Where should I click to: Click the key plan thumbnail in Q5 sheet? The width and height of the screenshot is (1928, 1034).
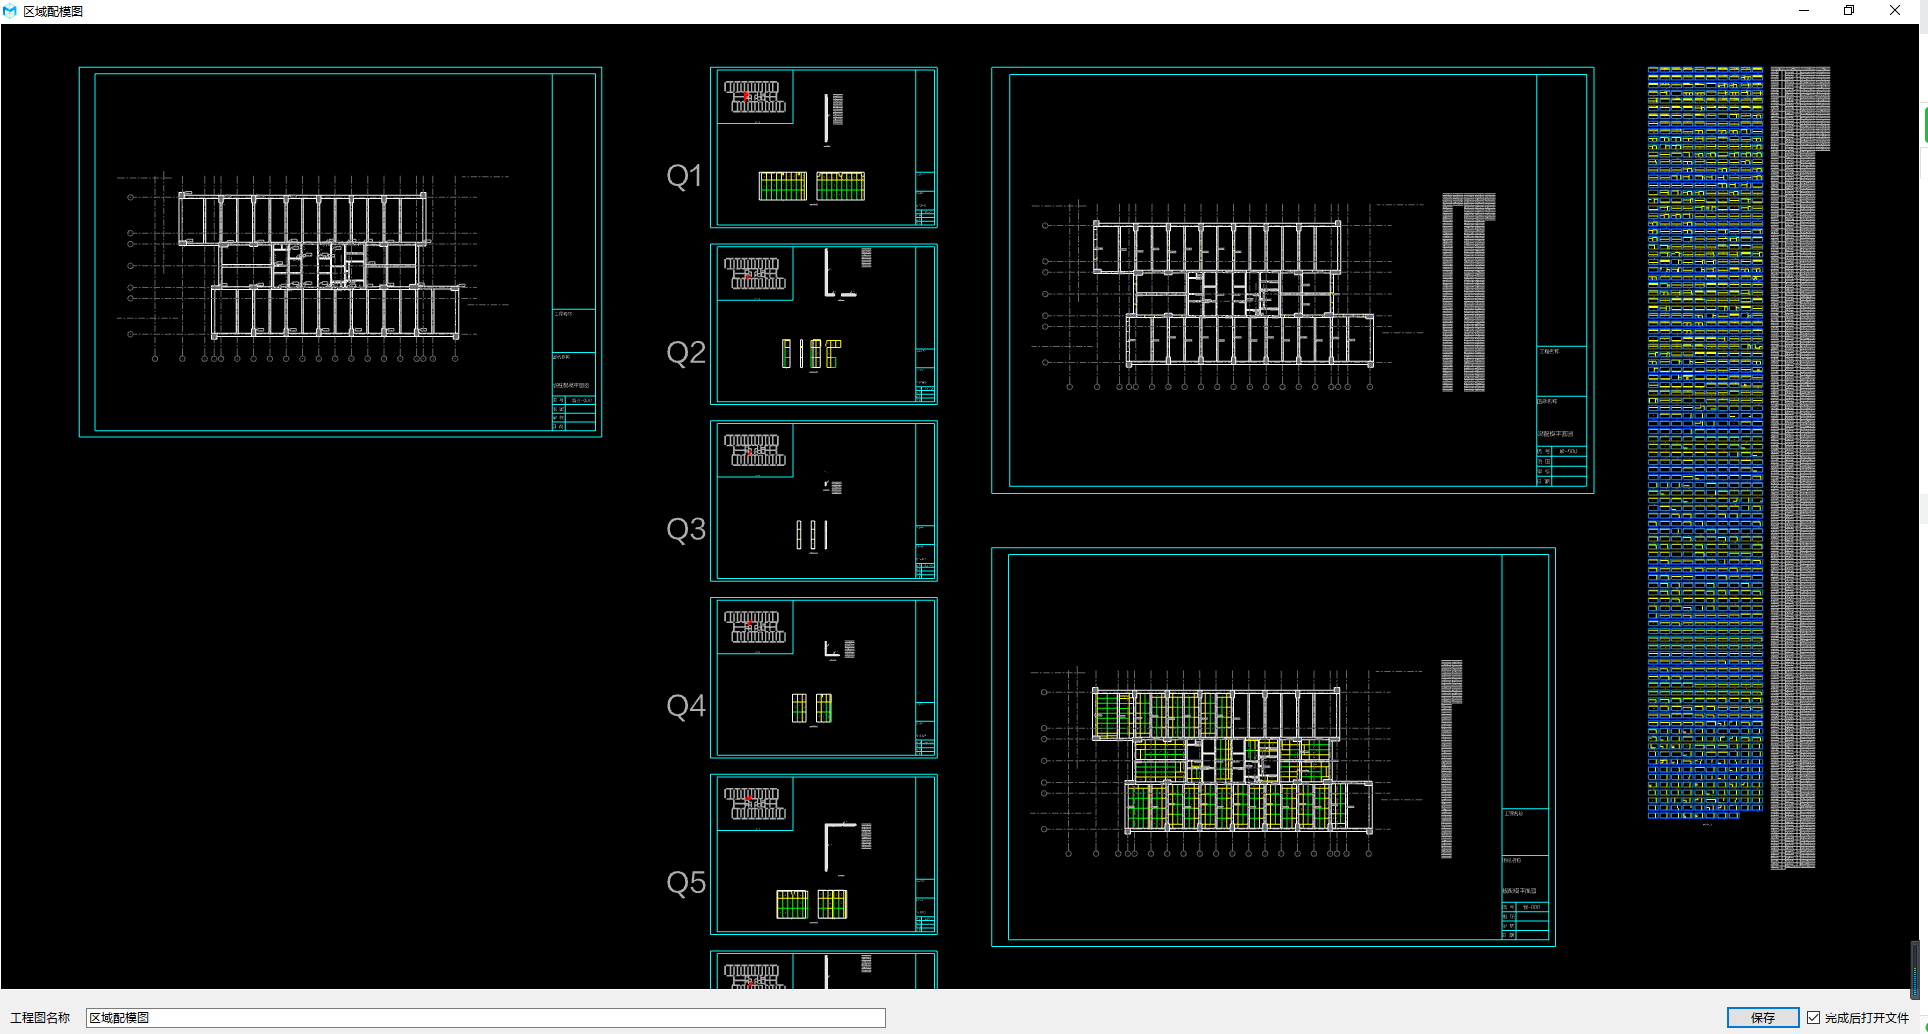pos(755,805)
